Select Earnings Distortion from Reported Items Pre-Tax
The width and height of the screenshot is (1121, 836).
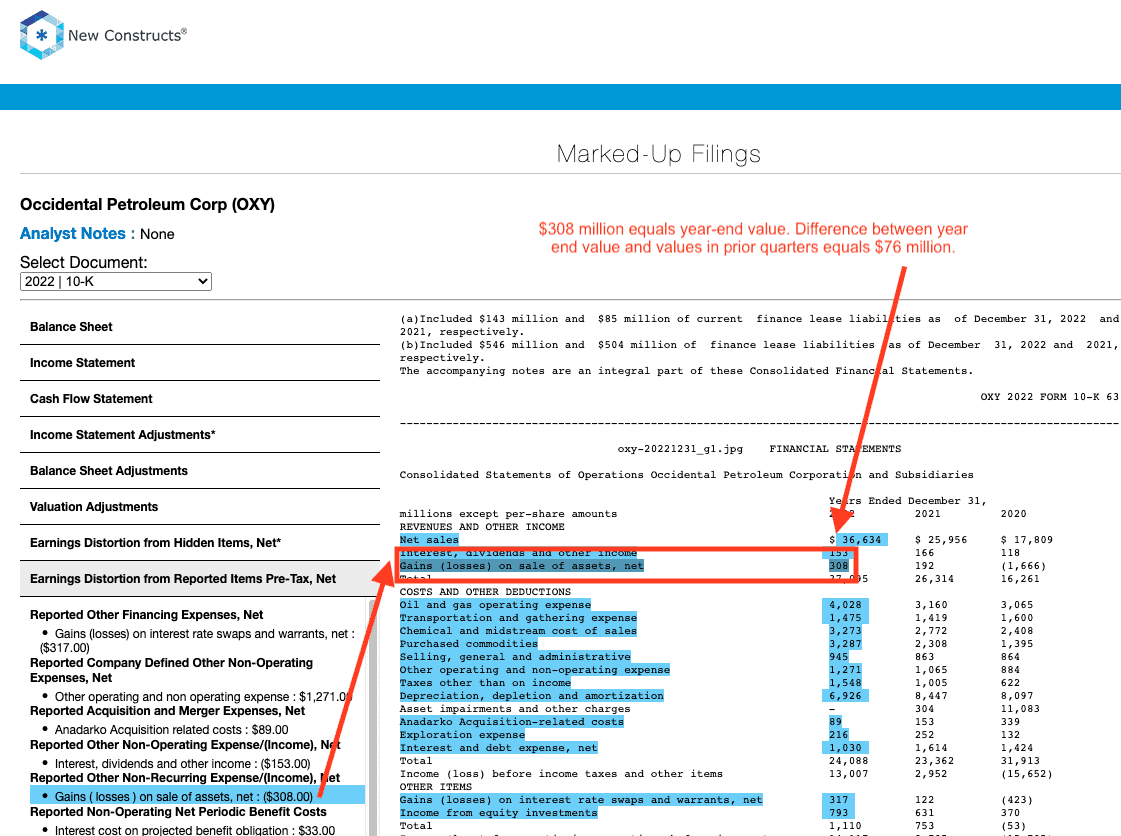200,579
